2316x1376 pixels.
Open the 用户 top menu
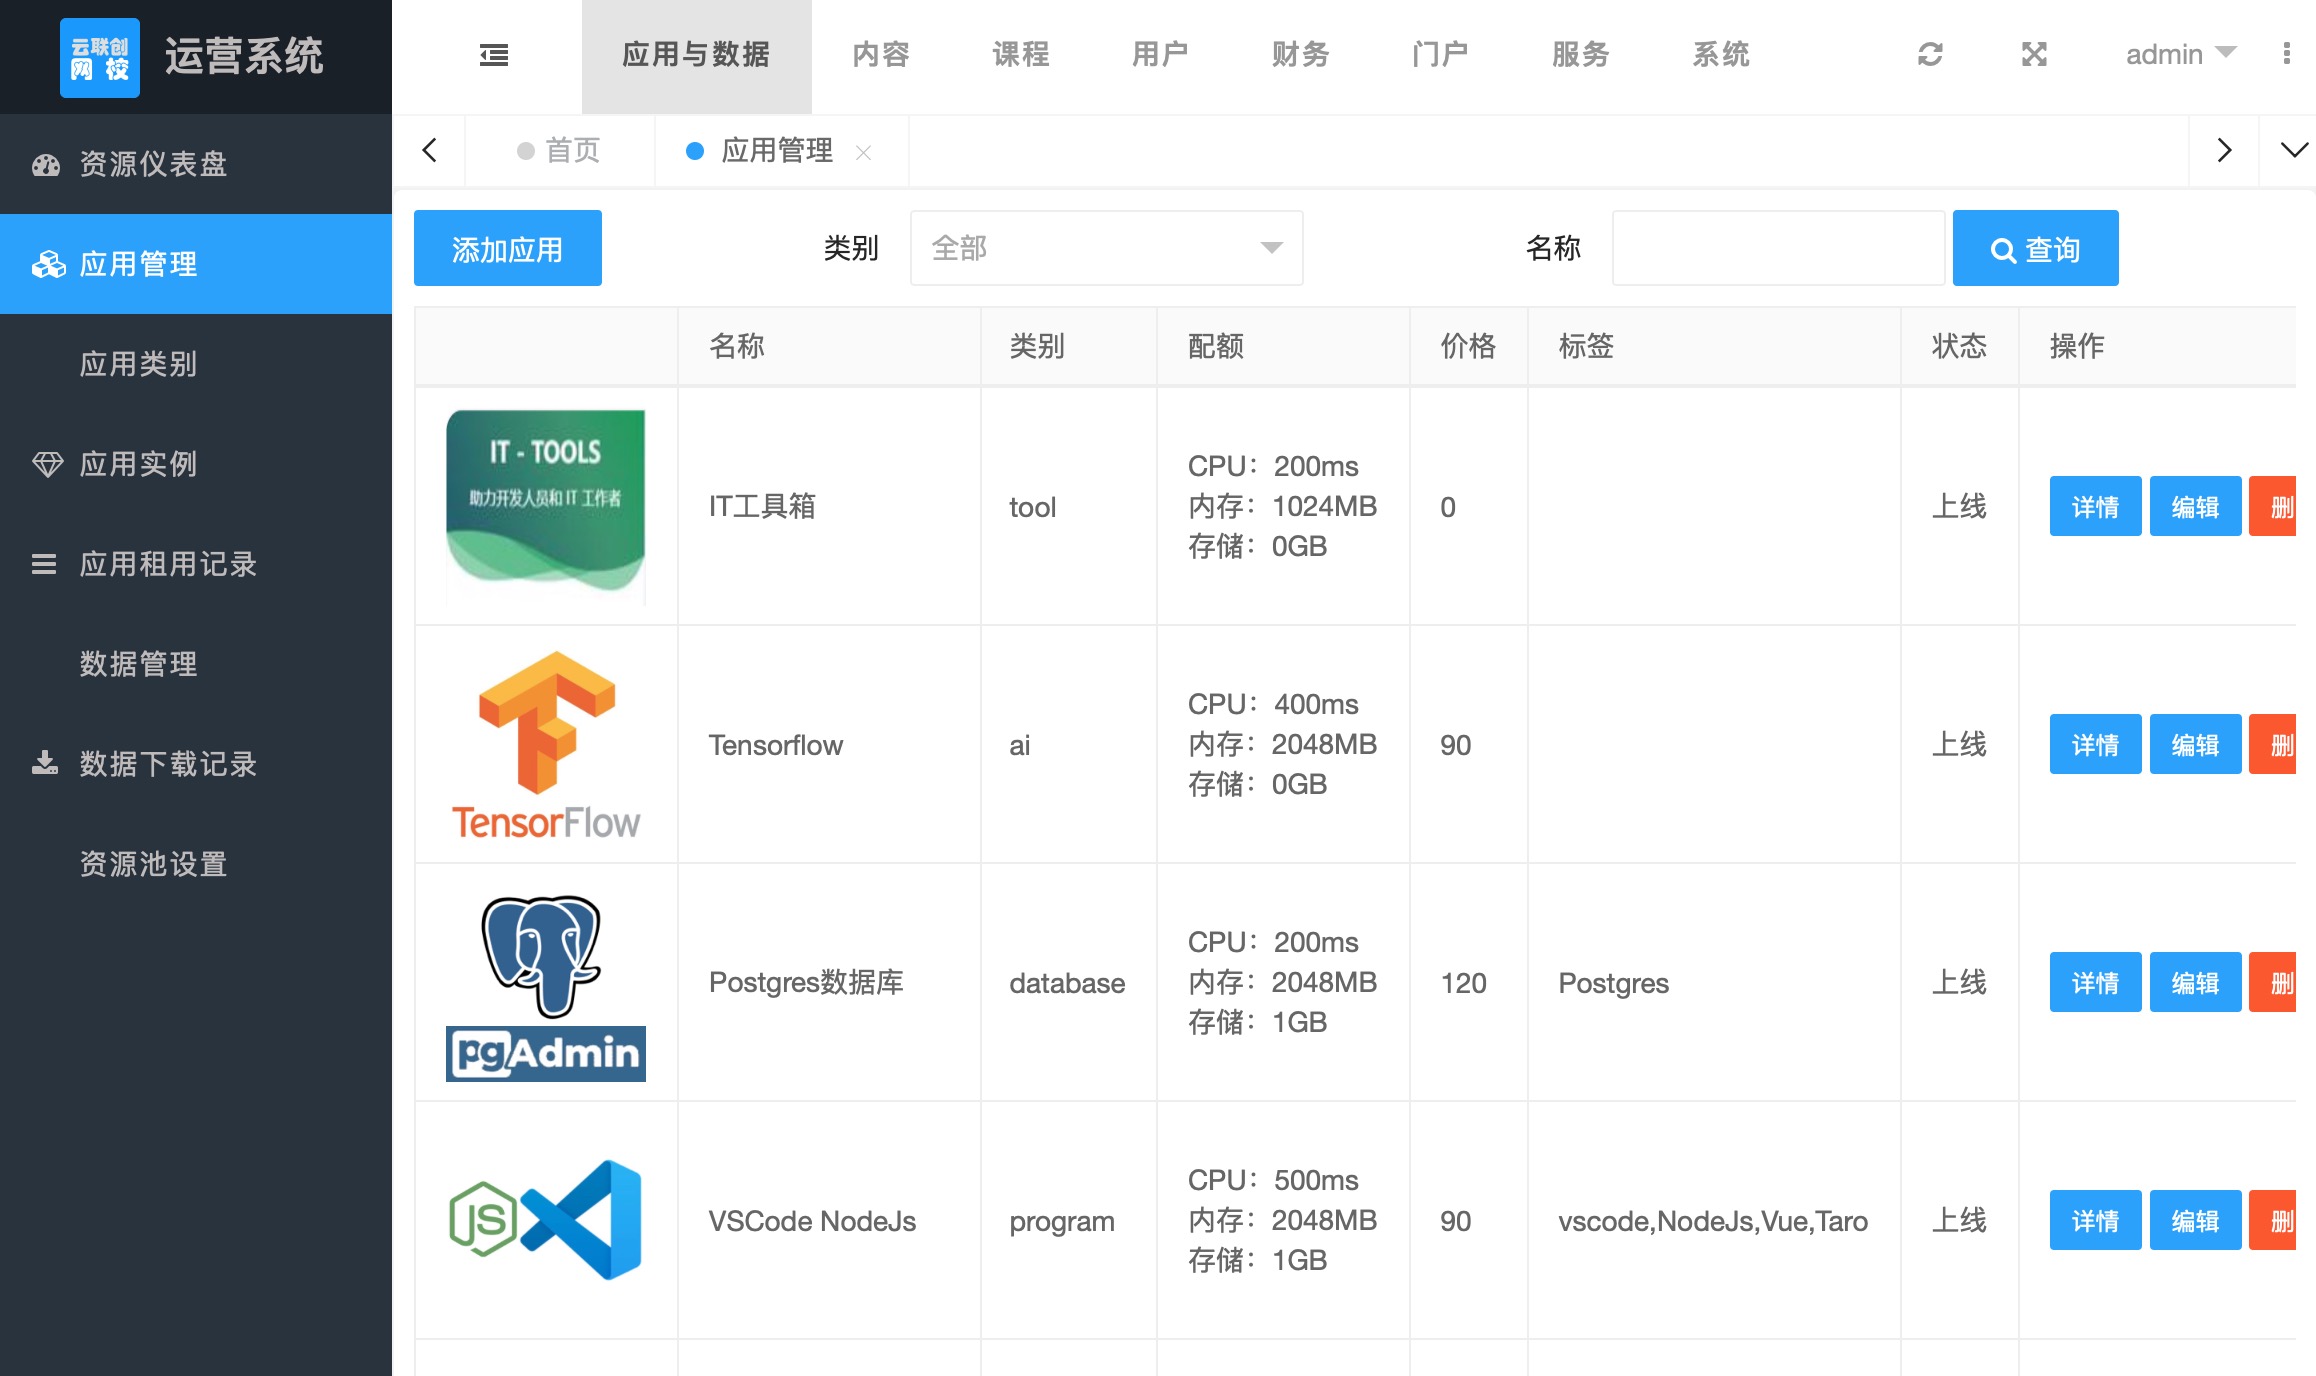tap(1161, 55)
